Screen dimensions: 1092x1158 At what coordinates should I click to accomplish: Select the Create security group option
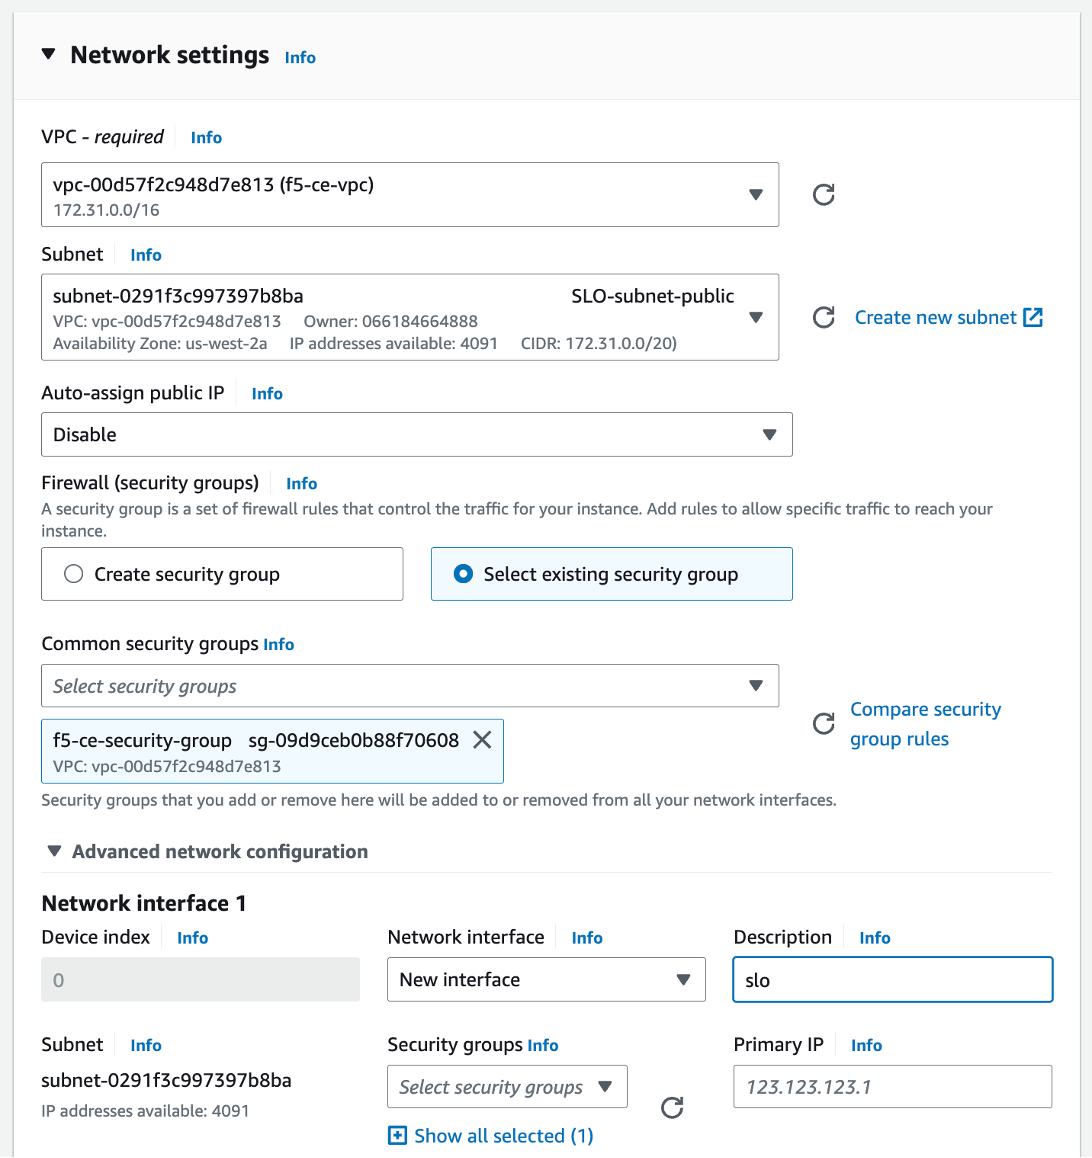(72, 573)
